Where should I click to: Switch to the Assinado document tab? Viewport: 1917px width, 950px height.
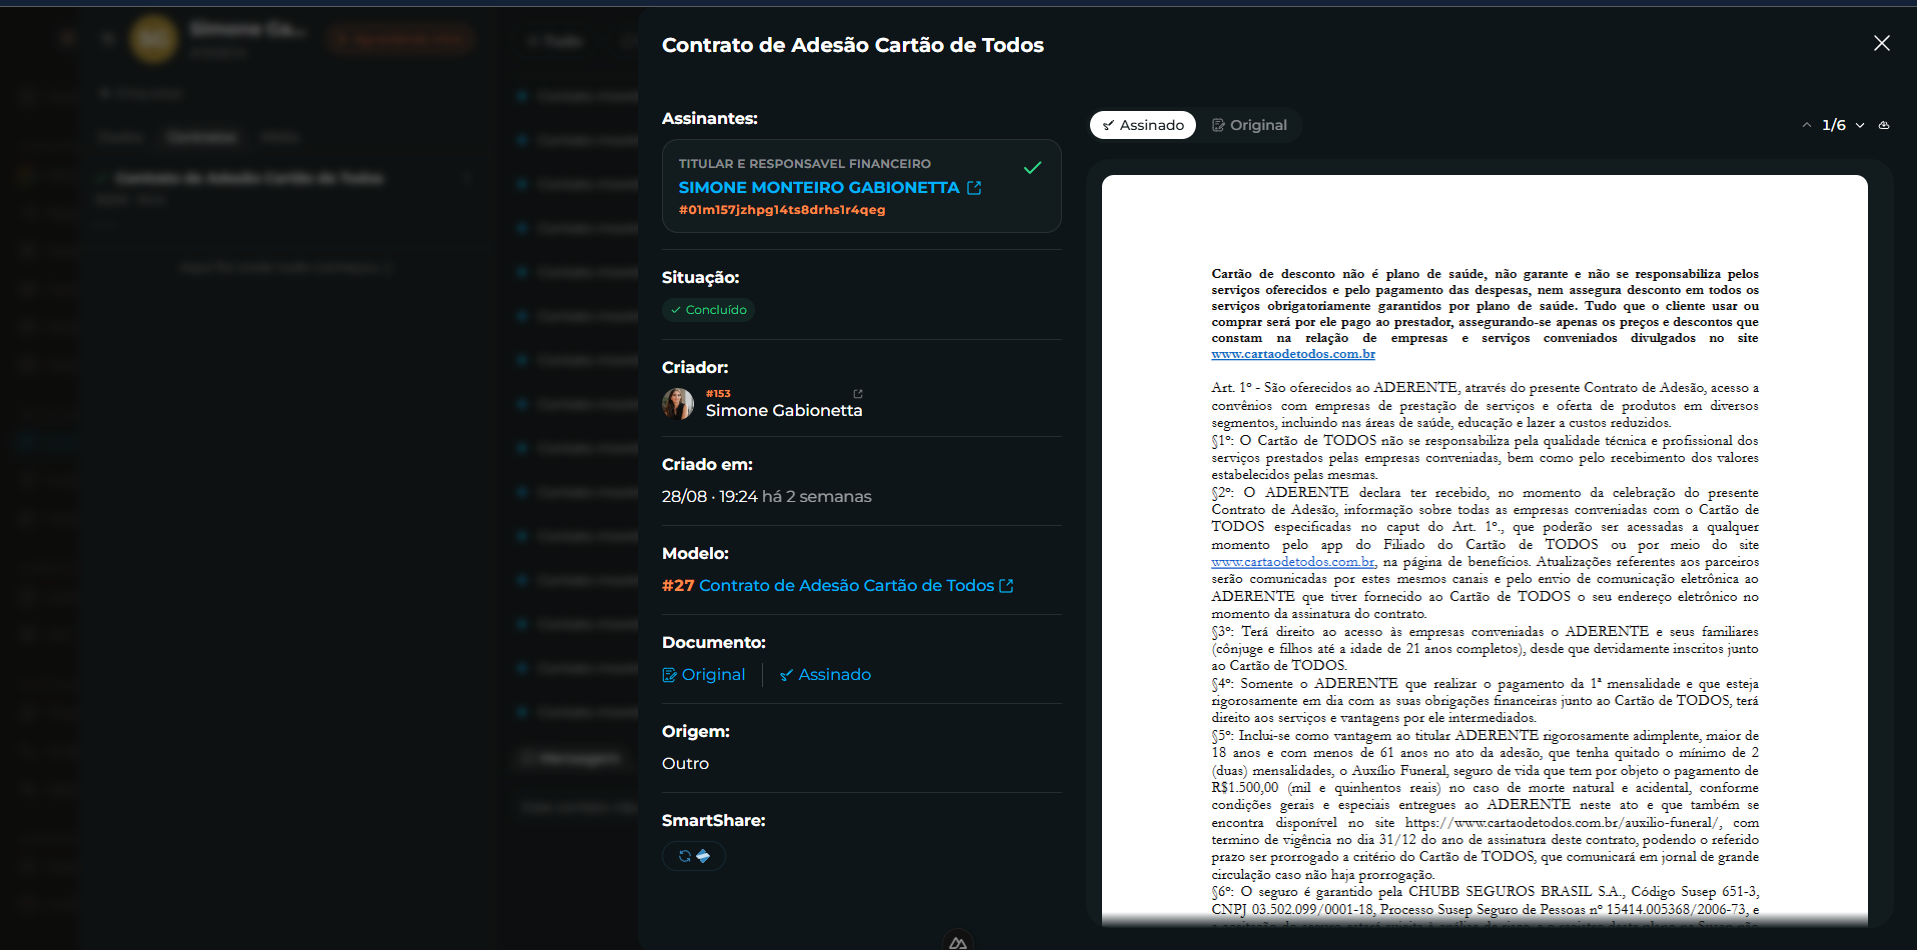pos(1143,125)
